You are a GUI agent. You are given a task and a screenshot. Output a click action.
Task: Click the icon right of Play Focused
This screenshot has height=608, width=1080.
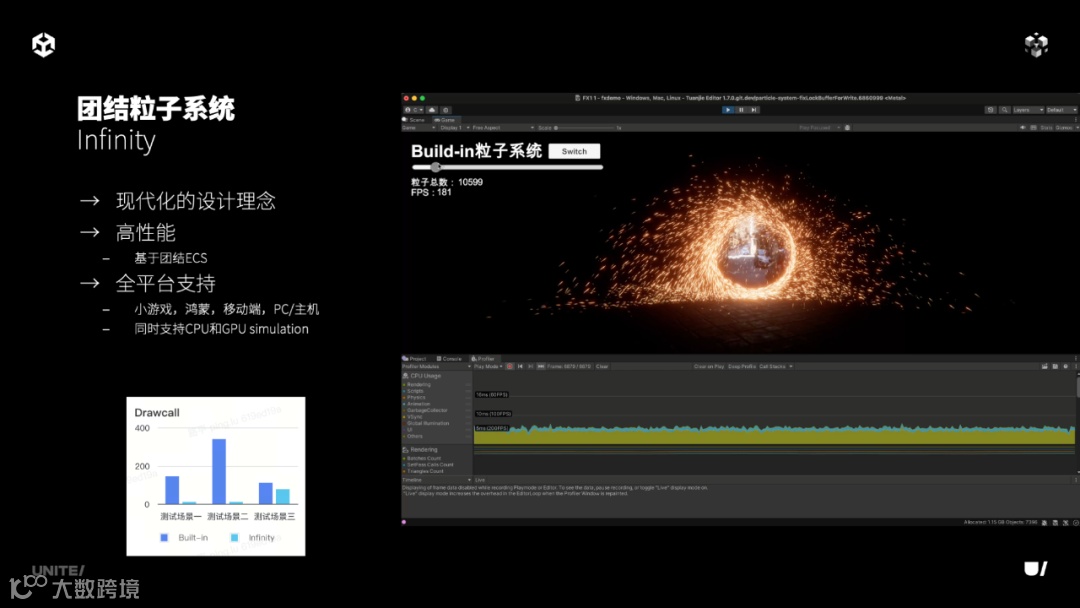(x=847, y=127)
